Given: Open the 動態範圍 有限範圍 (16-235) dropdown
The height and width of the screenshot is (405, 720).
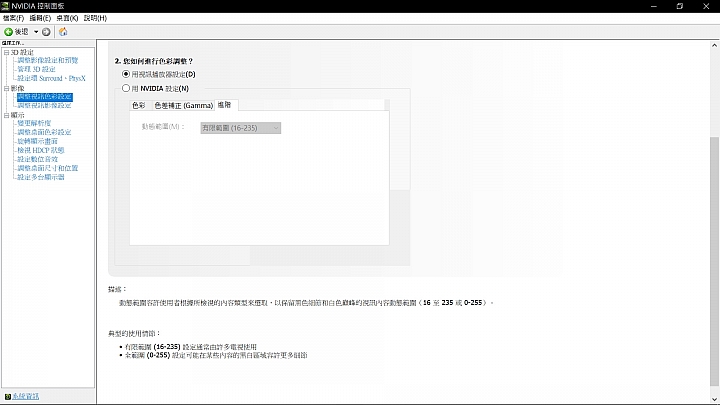Looking at the screenshot, I should [x=241, y=128].
